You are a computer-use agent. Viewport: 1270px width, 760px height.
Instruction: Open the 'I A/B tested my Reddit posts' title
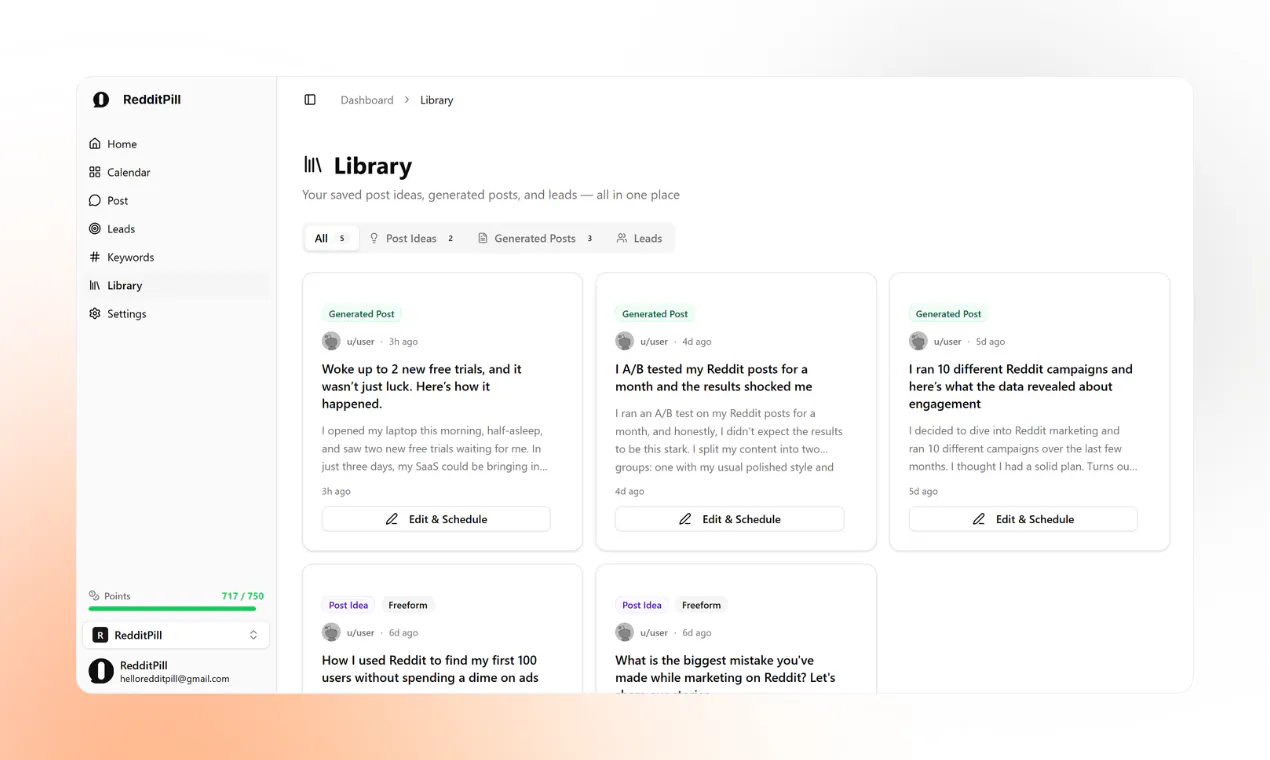tap(714, 378)
